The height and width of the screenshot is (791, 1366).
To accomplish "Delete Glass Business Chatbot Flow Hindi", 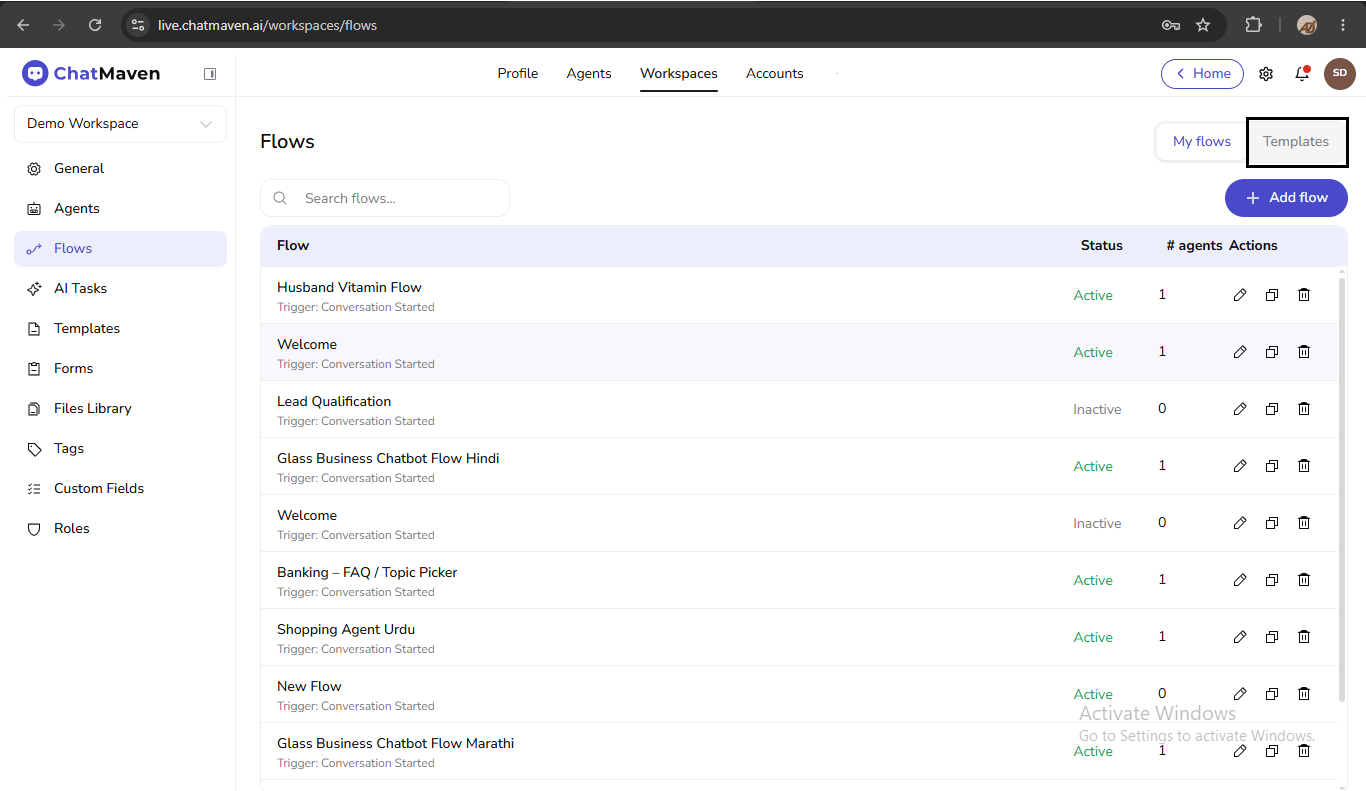I will point(1304,466).
